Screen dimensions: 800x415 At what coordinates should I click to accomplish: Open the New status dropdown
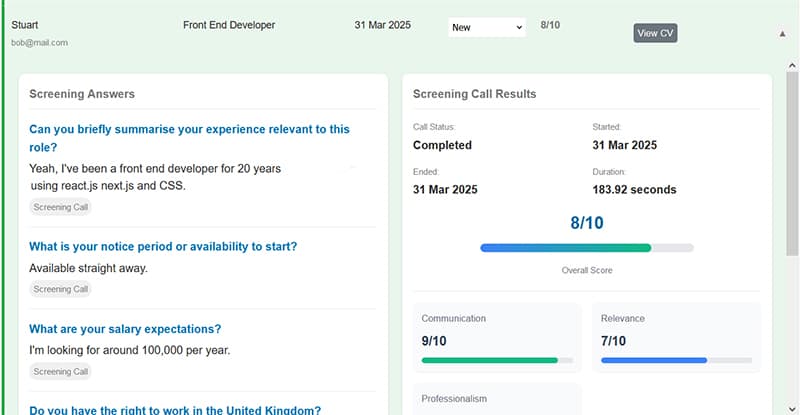pos(487,28)
